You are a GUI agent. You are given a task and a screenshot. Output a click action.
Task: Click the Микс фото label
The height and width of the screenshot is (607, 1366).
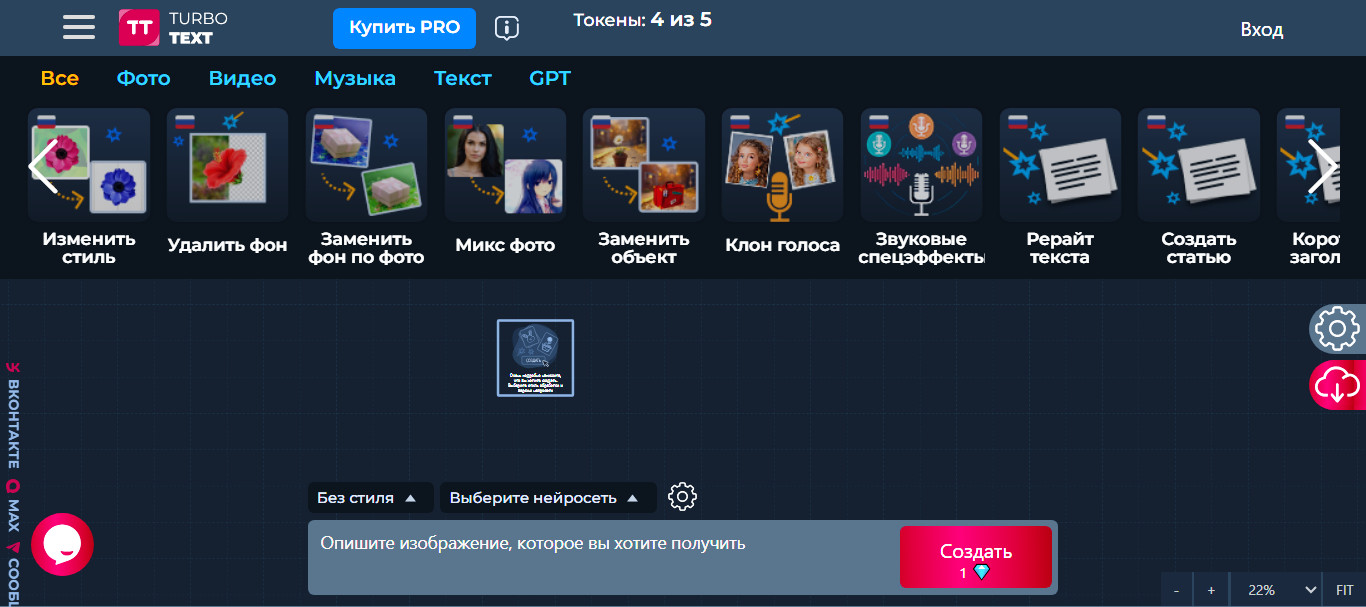[505, 245]
